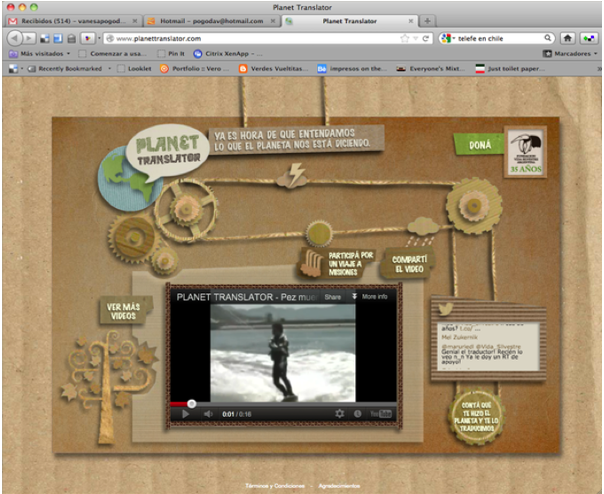Click the video Share button

pos(332,297)
